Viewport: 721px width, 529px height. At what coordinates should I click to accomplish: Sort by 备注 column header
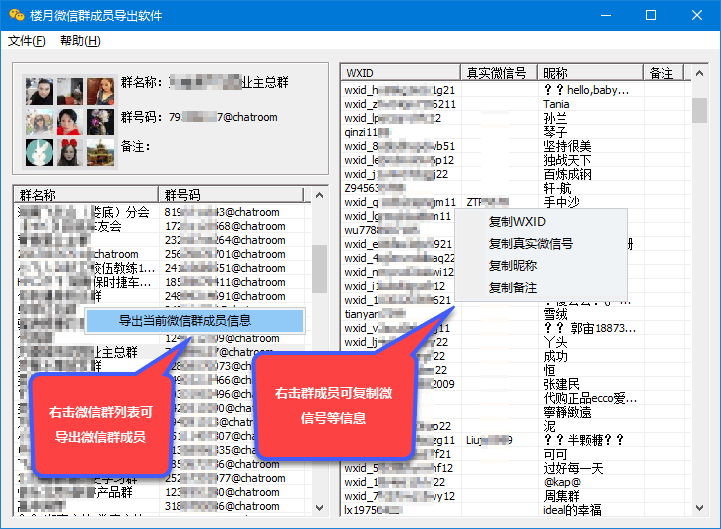click(664, 73)
